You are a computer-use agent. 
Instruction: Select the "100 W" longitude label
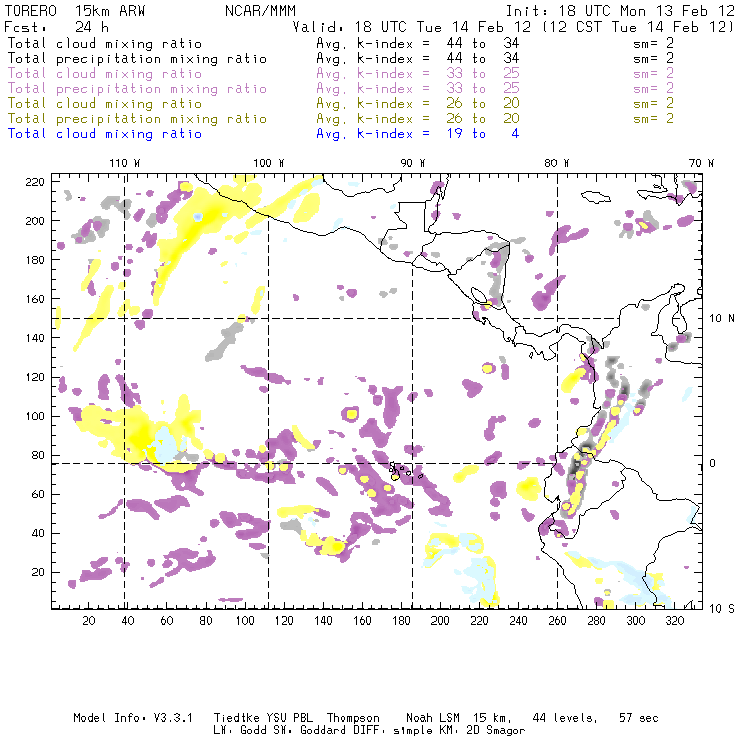[269, 163]
